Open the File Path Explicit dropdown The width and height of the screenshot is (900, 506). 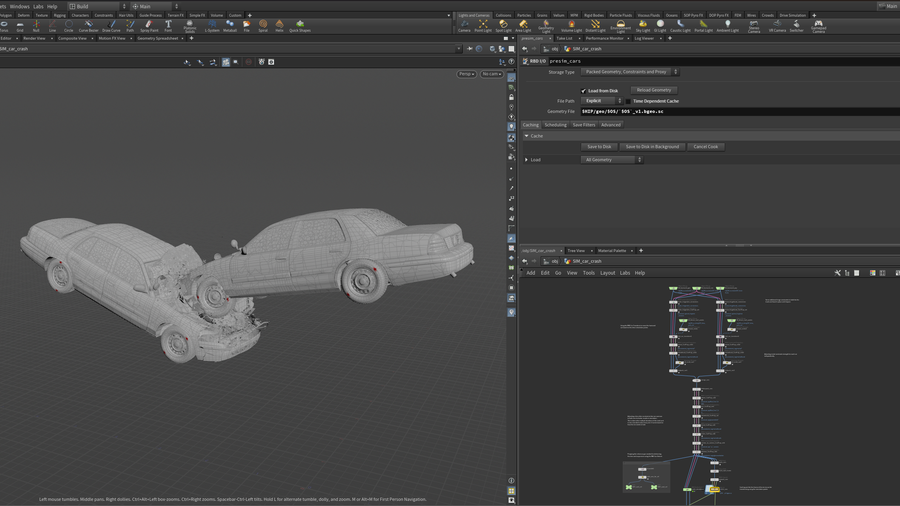pyautogui.click(x=602, y=101)
